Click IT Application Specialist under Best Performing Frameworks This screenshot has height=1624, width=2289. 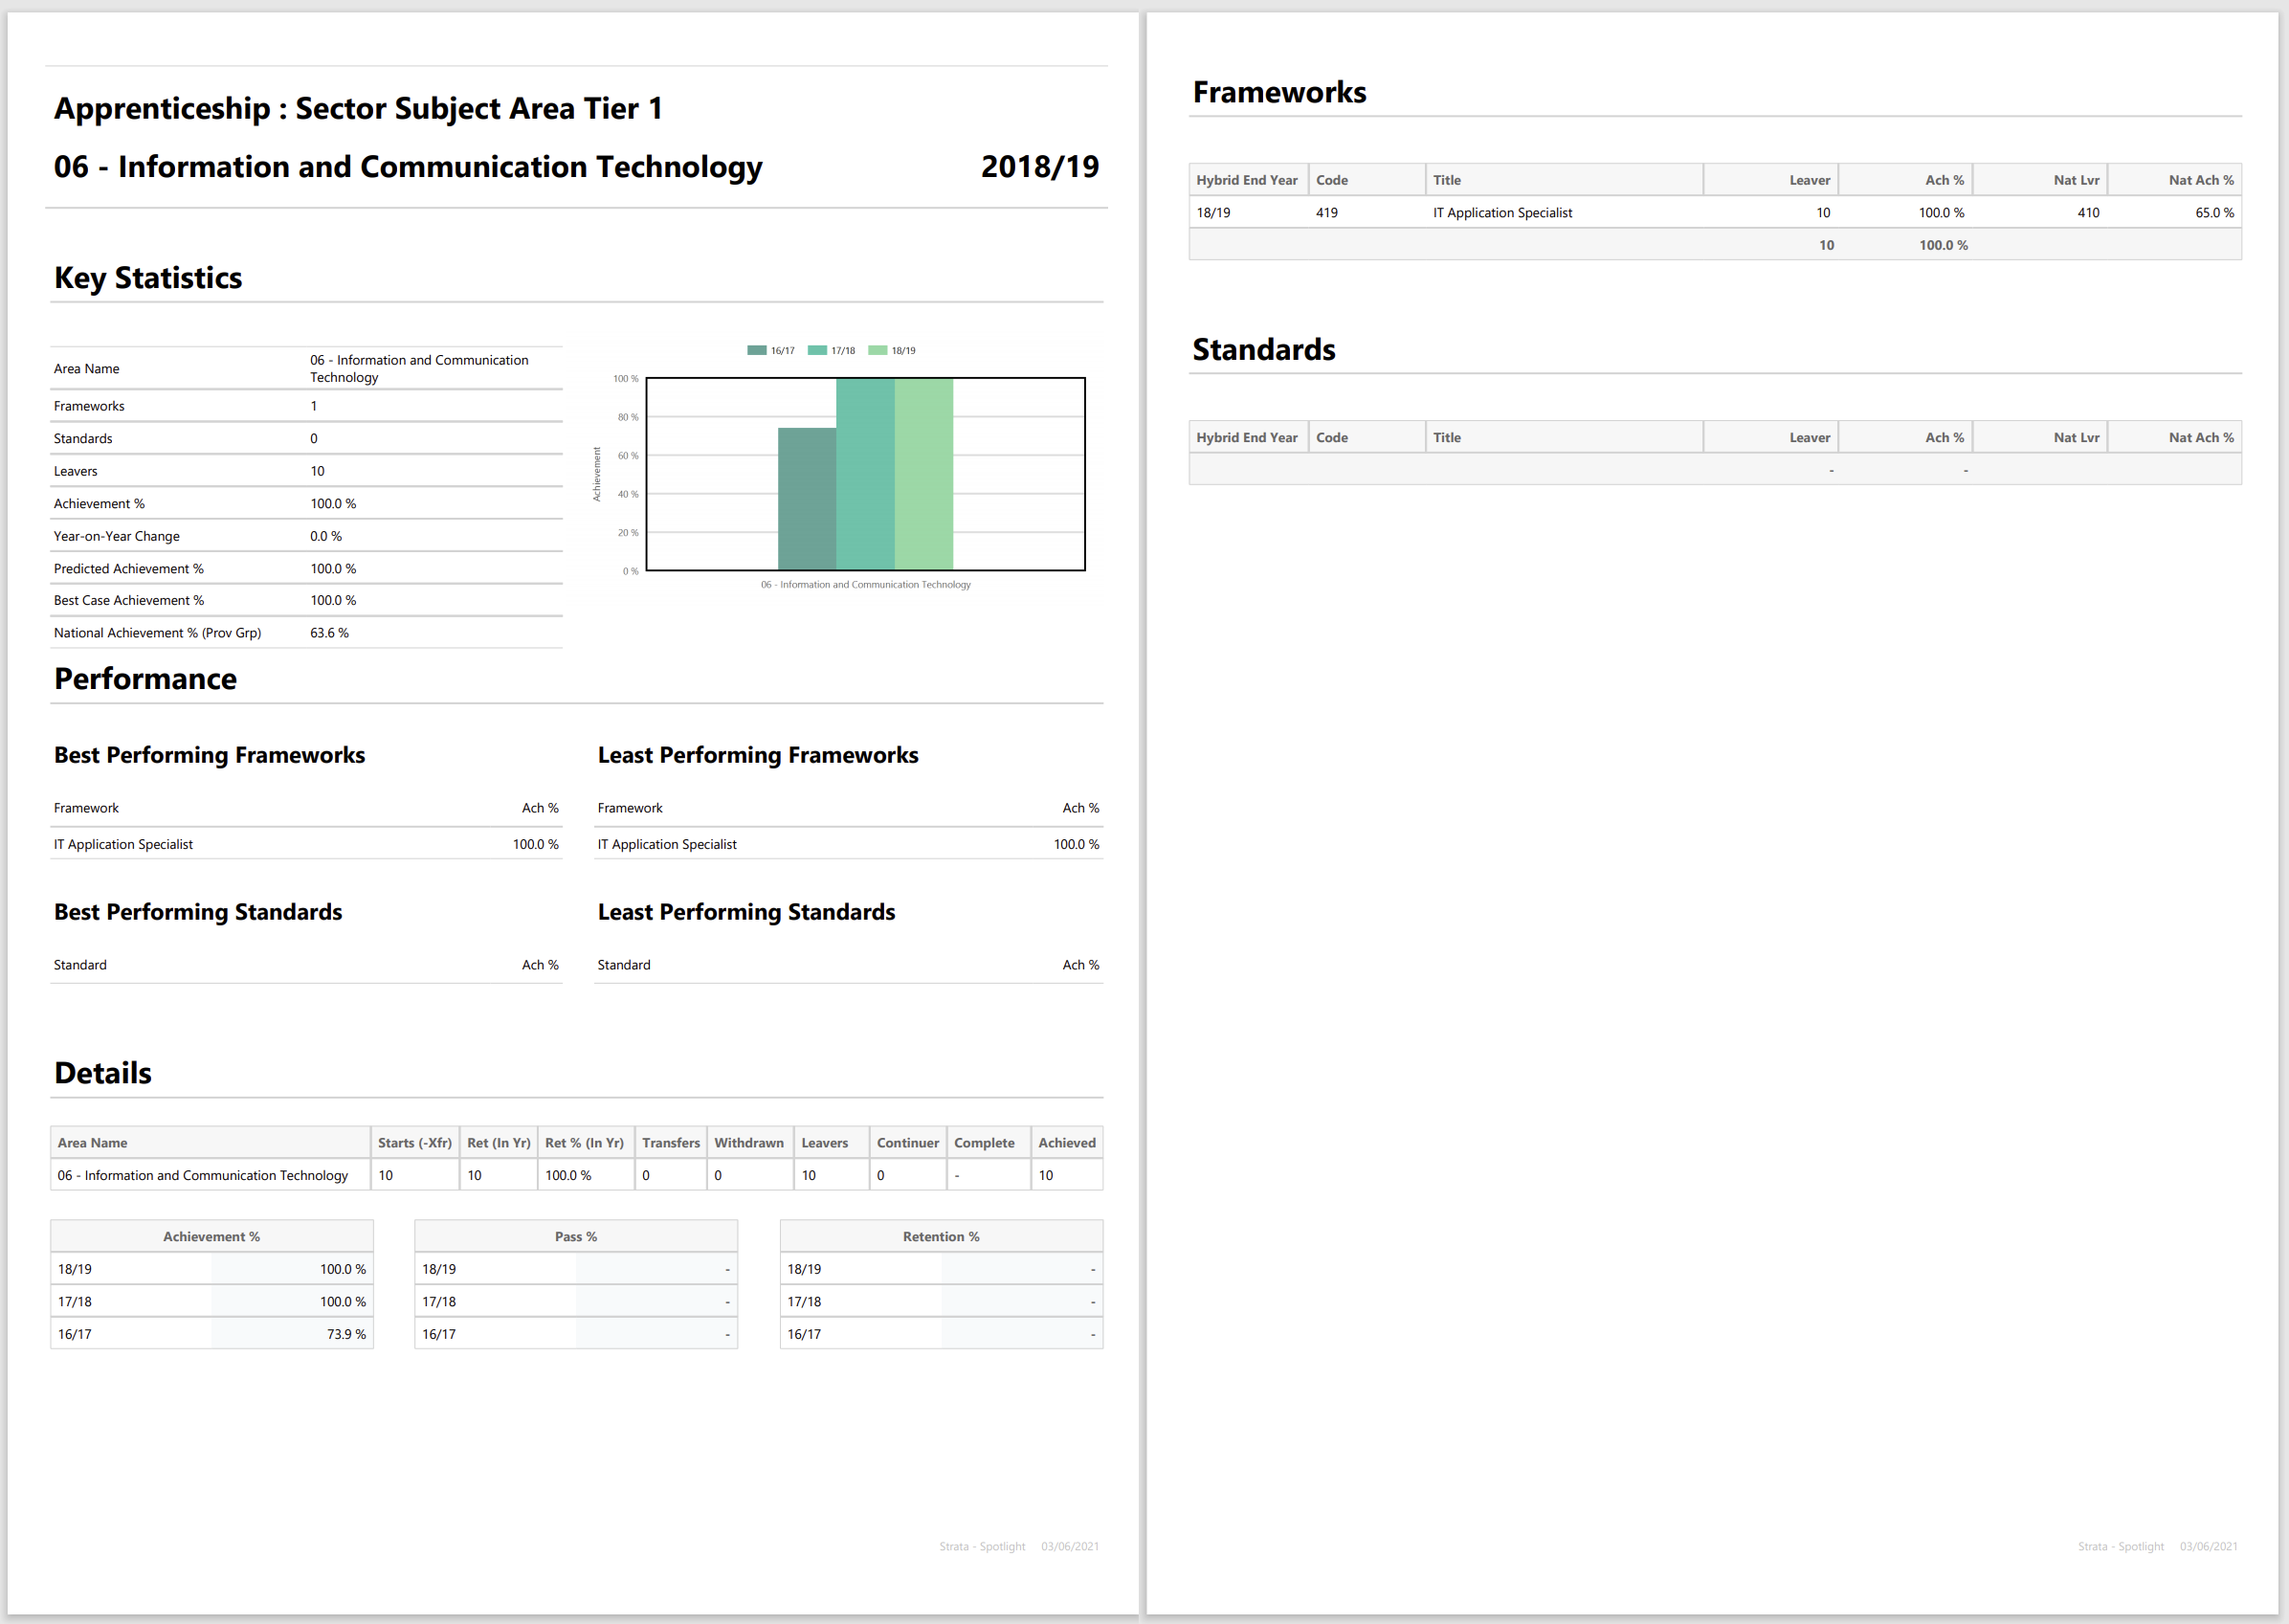(x=124, y=844)
